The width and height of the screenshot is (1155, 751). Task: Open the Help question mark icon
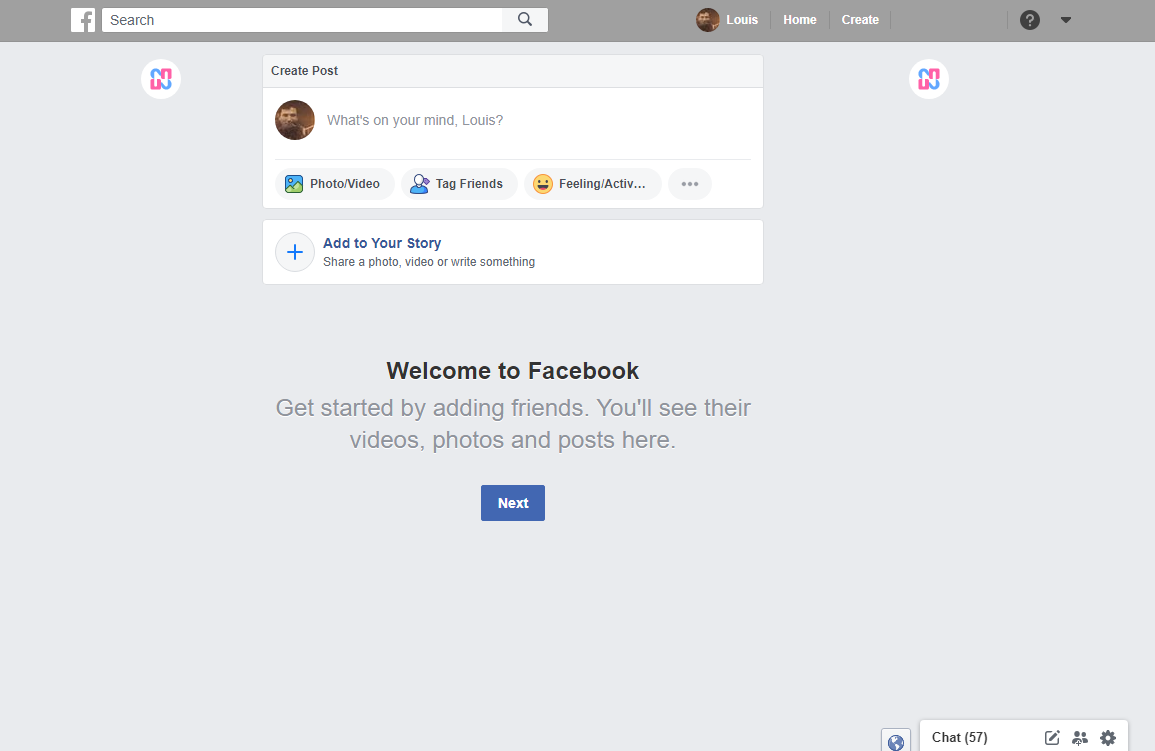(1029, 20)
